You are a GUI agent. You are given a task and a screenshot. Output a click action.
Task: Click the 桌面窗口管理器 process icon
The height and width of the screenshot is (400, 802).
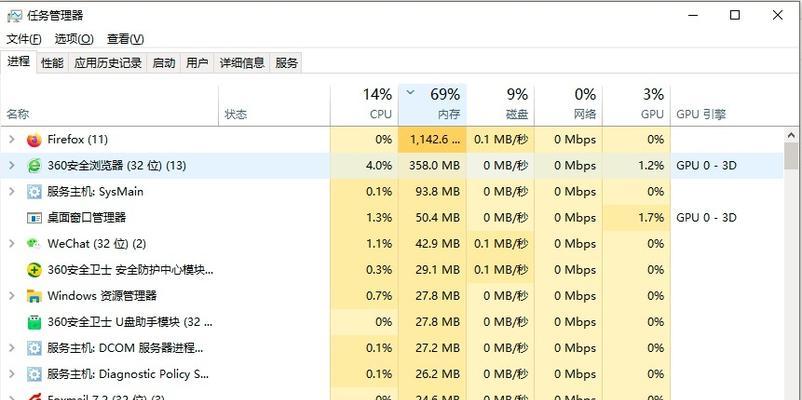coord(34,218)
